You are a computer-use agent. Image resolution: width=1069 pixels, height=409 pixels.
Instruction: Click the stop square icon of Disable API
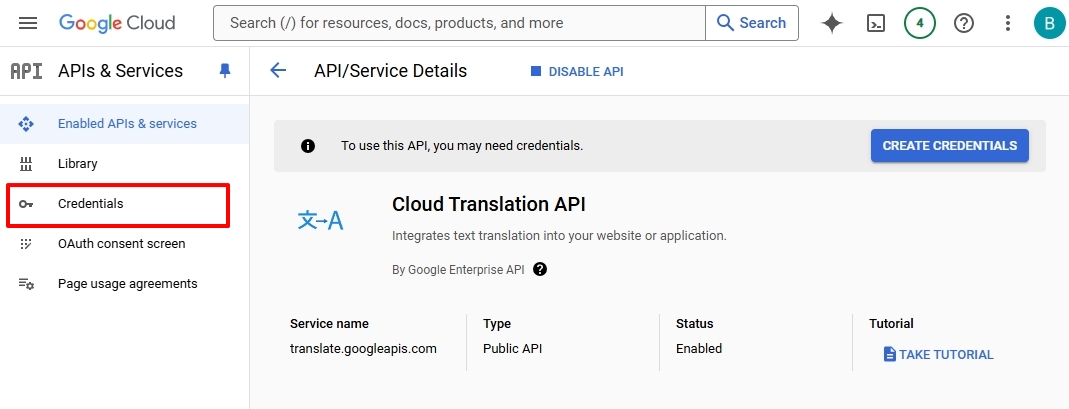pyautogui.click(x=536, y=71)
